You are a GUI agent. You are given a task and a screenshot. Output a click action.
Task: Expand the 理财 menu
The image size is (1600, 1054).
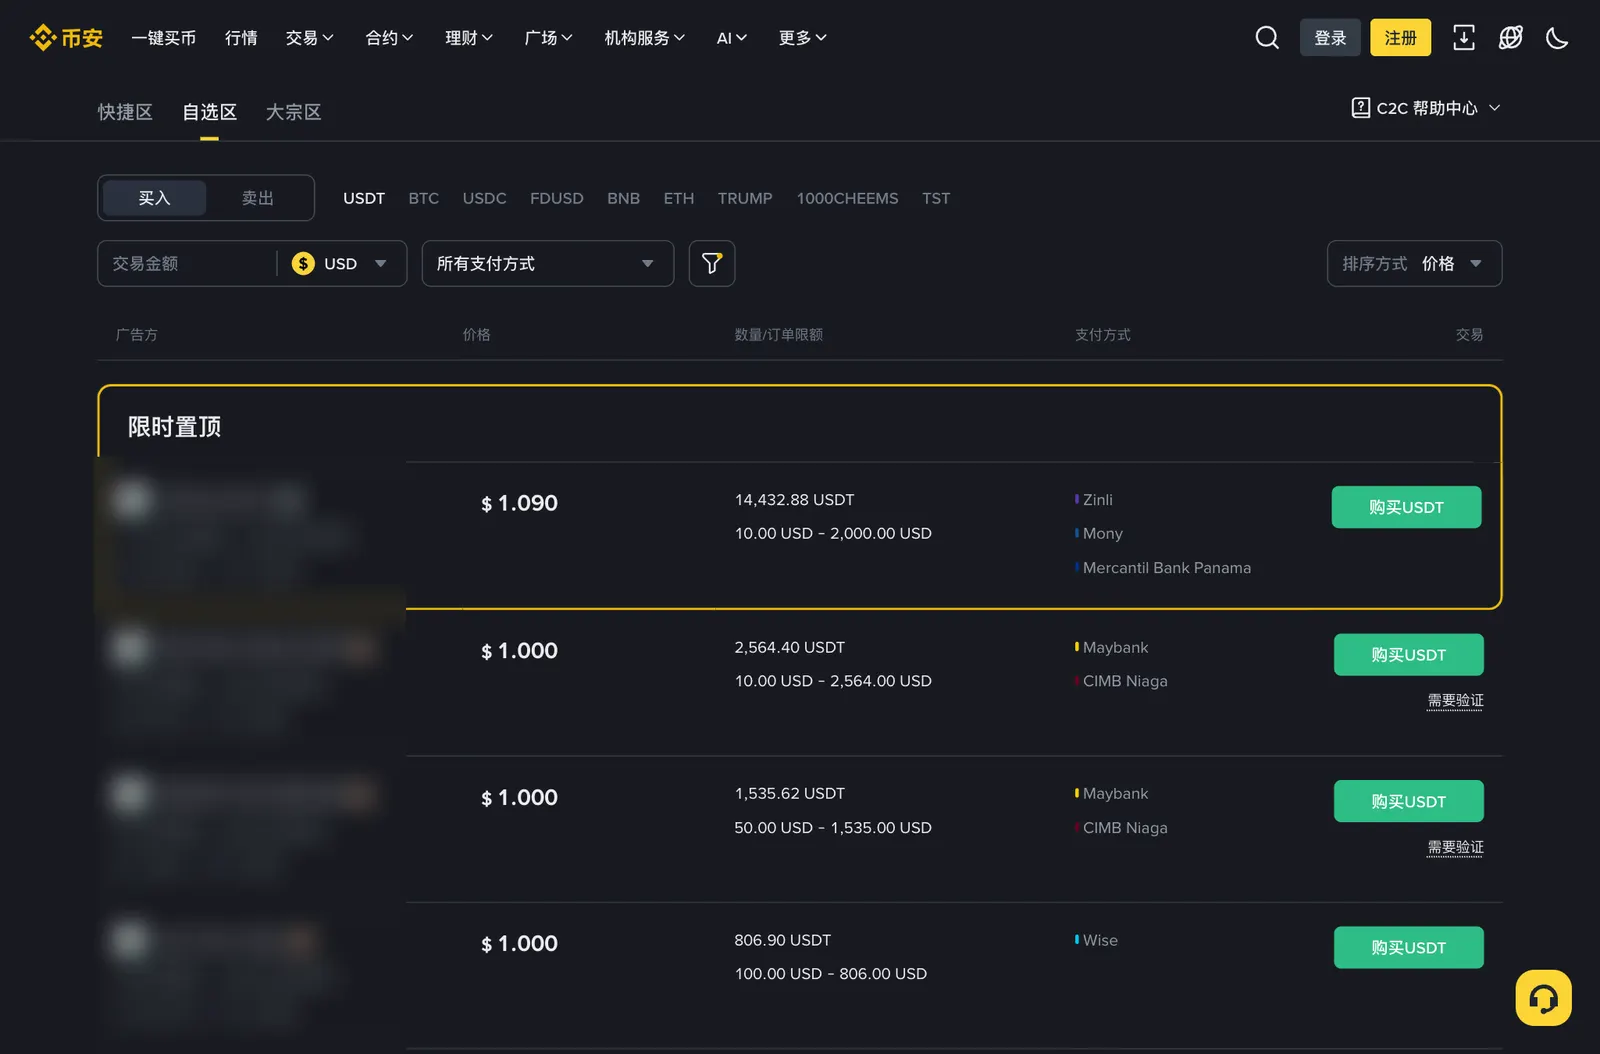469,38
